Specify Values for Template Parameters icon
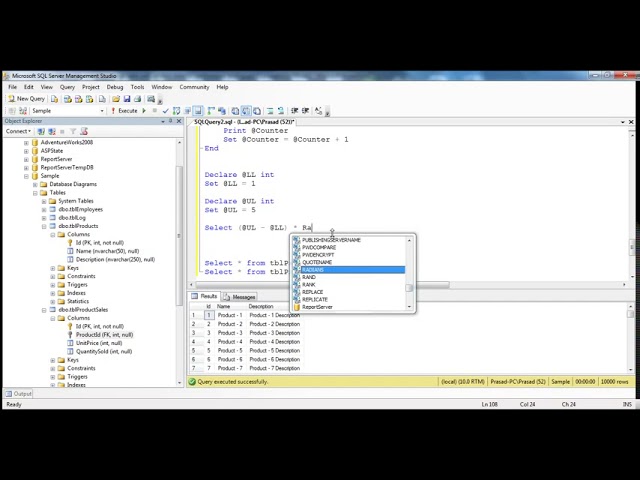The image size is (640, 480). (x=318, y=111)
